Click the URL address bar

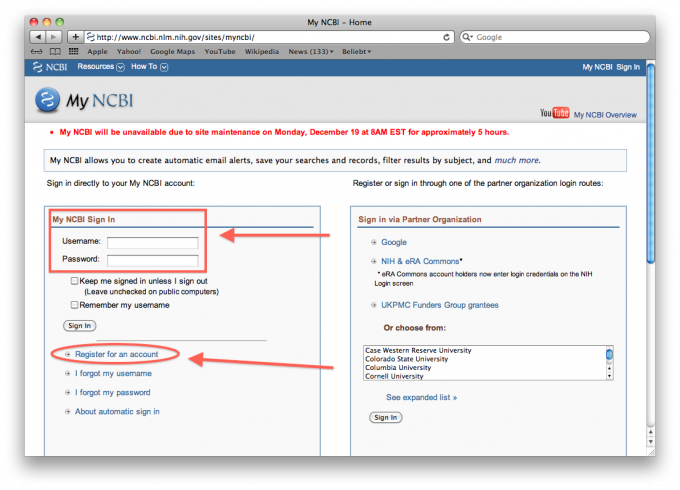click(269, 37)
